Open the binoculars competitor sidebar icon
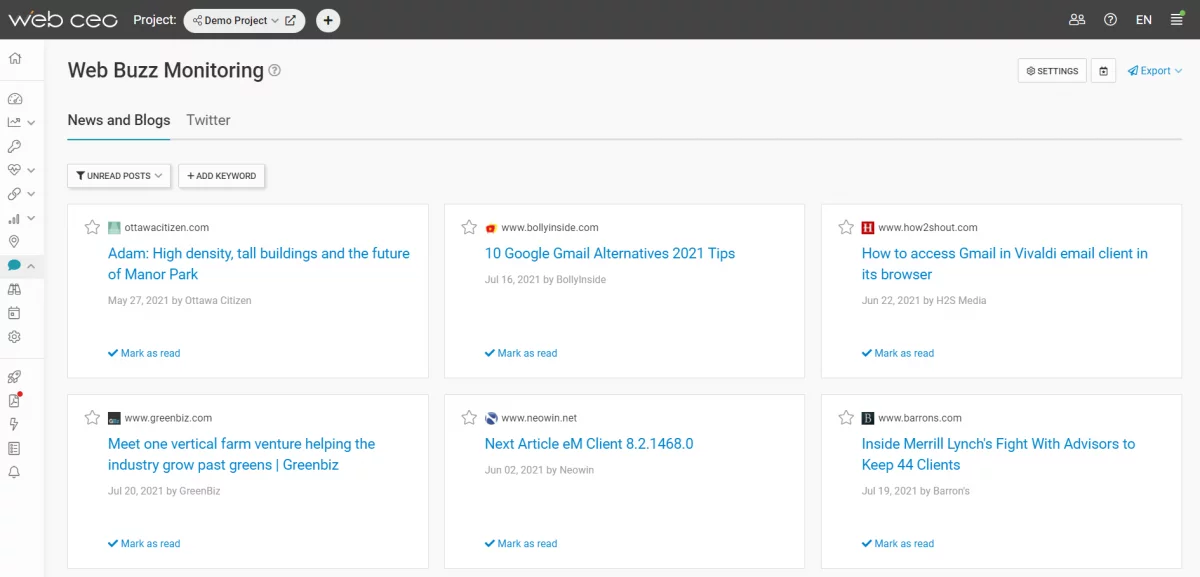 tap(14, 289)
